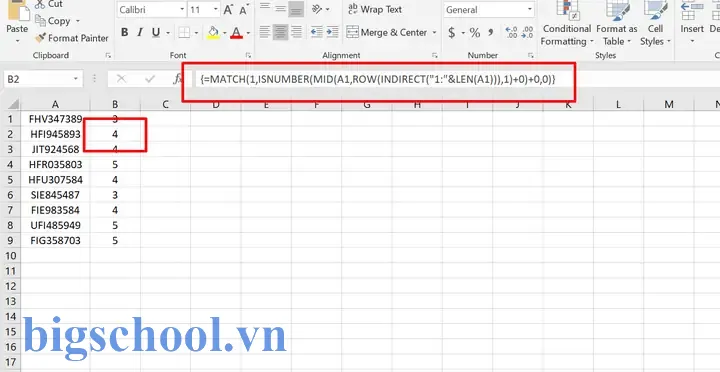Click the Copy command
The image size is (720, 372).
(53, 21)
